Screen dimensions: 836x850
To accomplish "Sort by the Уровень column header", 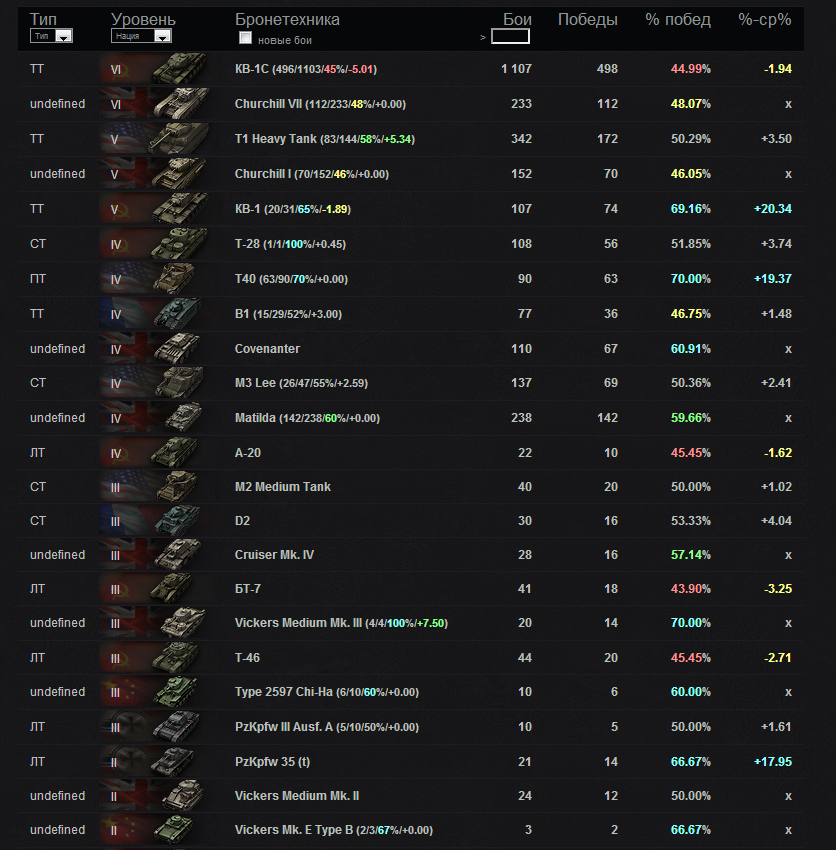I will coord(143,20).
